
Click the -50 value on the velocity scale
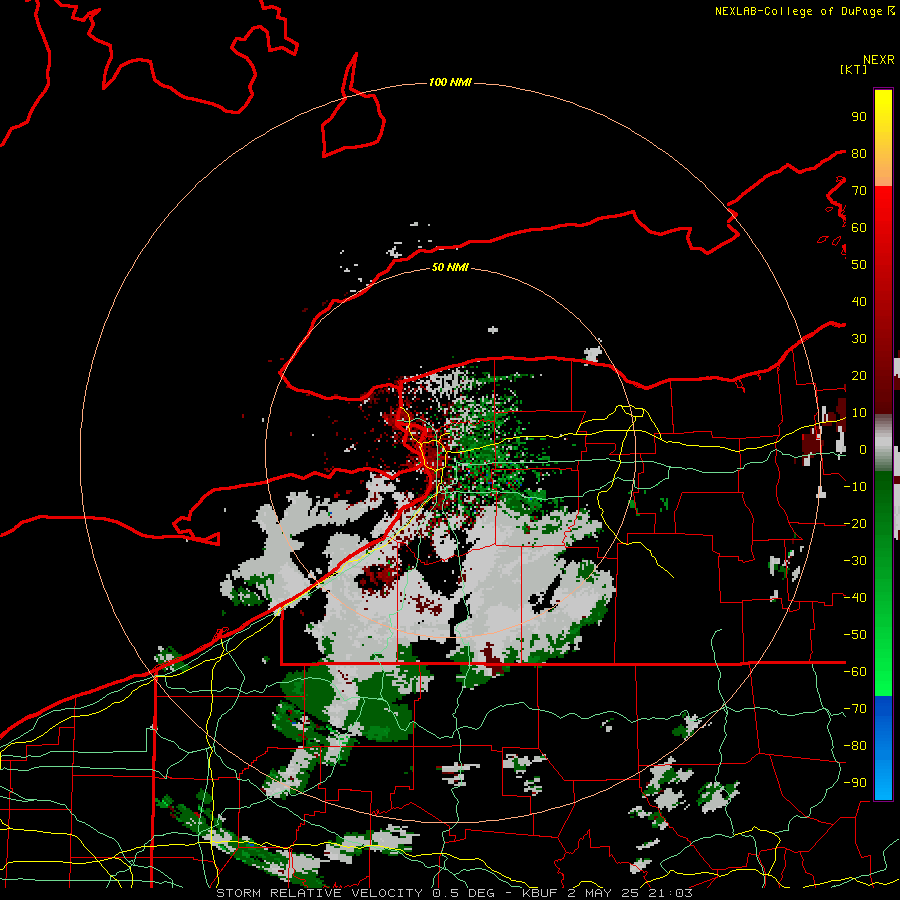point(855,635)
